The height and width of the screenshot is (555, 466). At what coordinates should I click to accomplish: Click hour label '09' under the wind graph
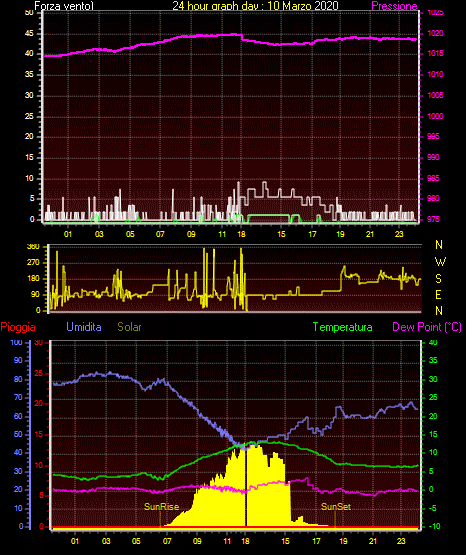coord(191,234)
